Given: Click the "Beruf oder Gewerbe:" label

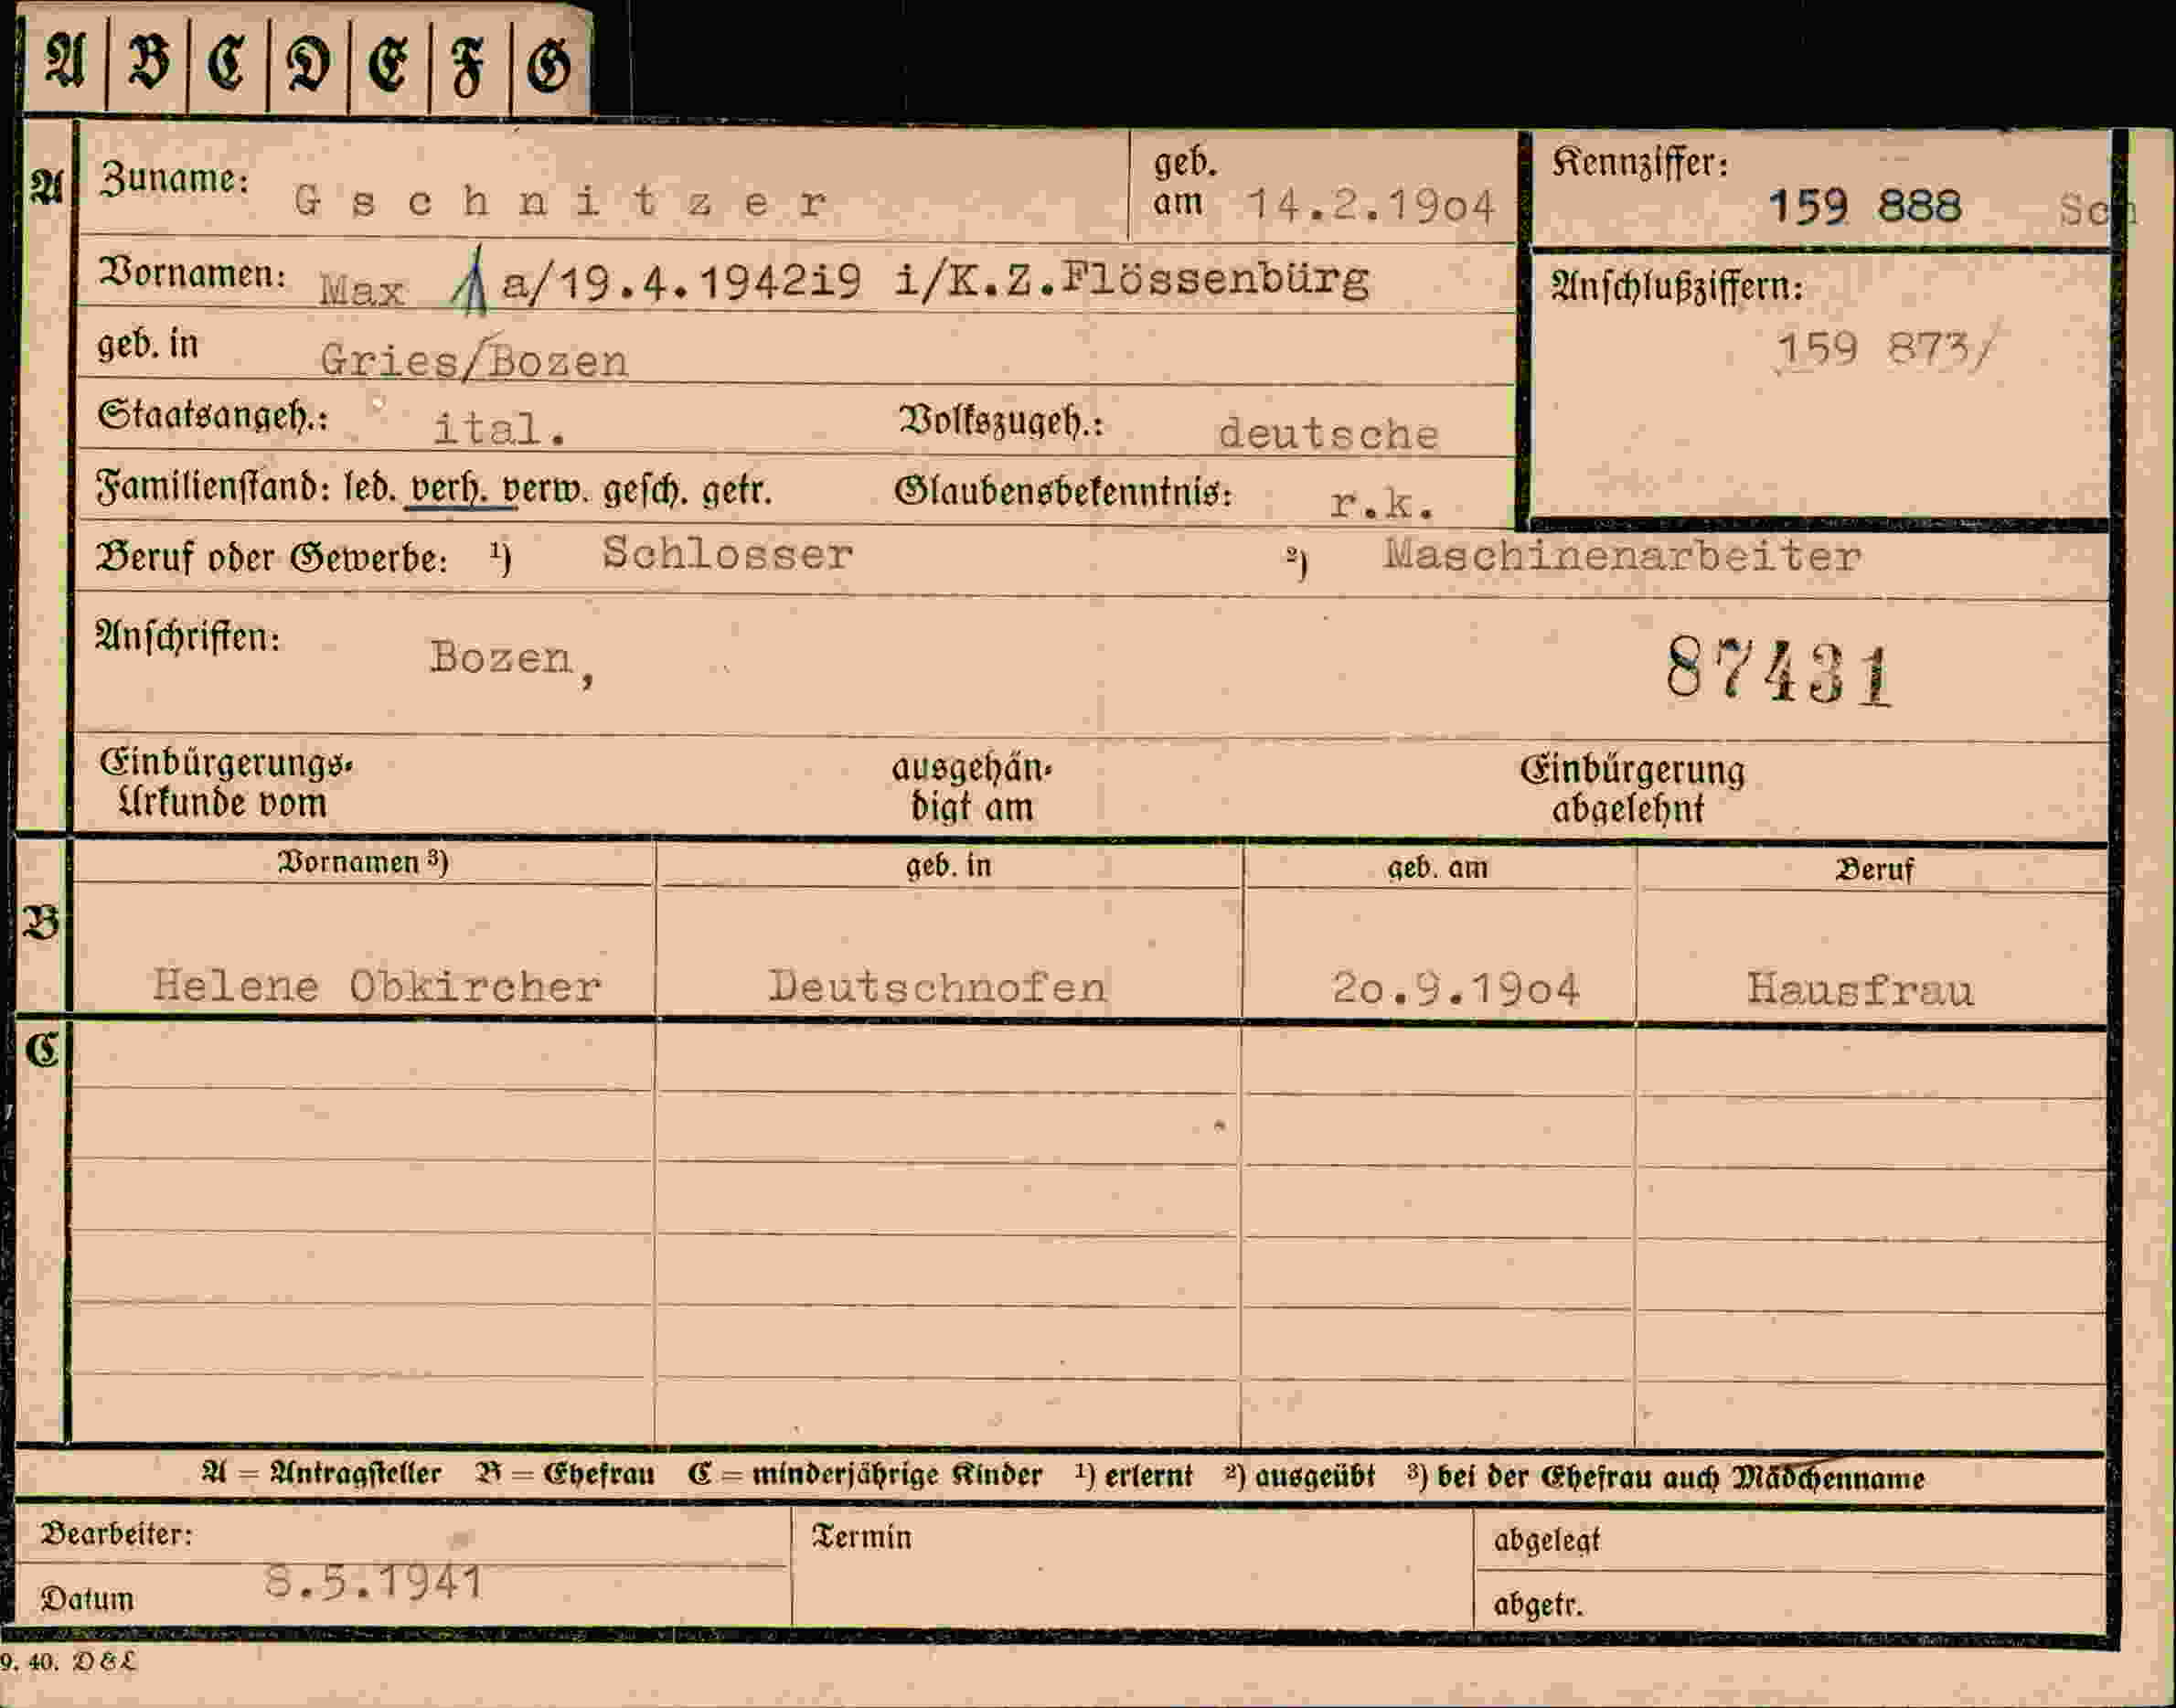Looking at the screenshot, I should click(x=271, y=558).
